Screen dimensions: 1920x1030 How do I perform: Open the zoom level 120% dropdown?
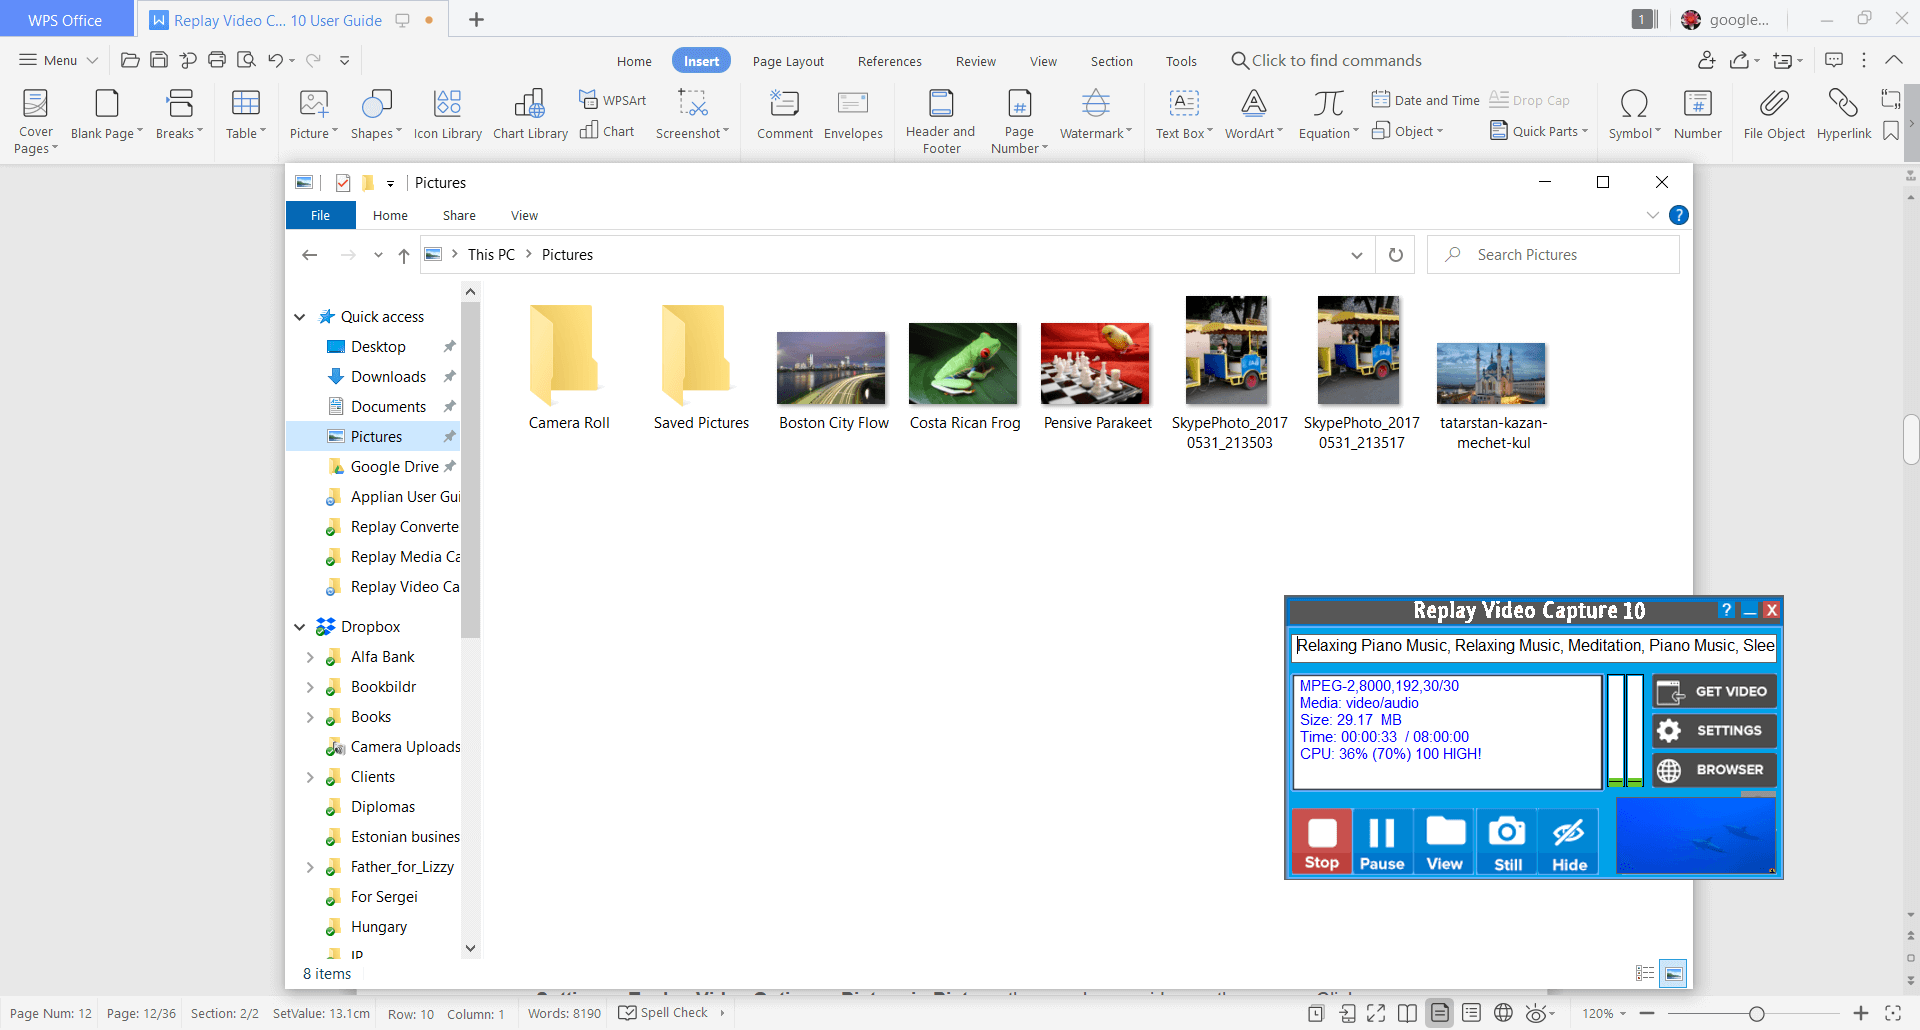pos(1603,1013)
